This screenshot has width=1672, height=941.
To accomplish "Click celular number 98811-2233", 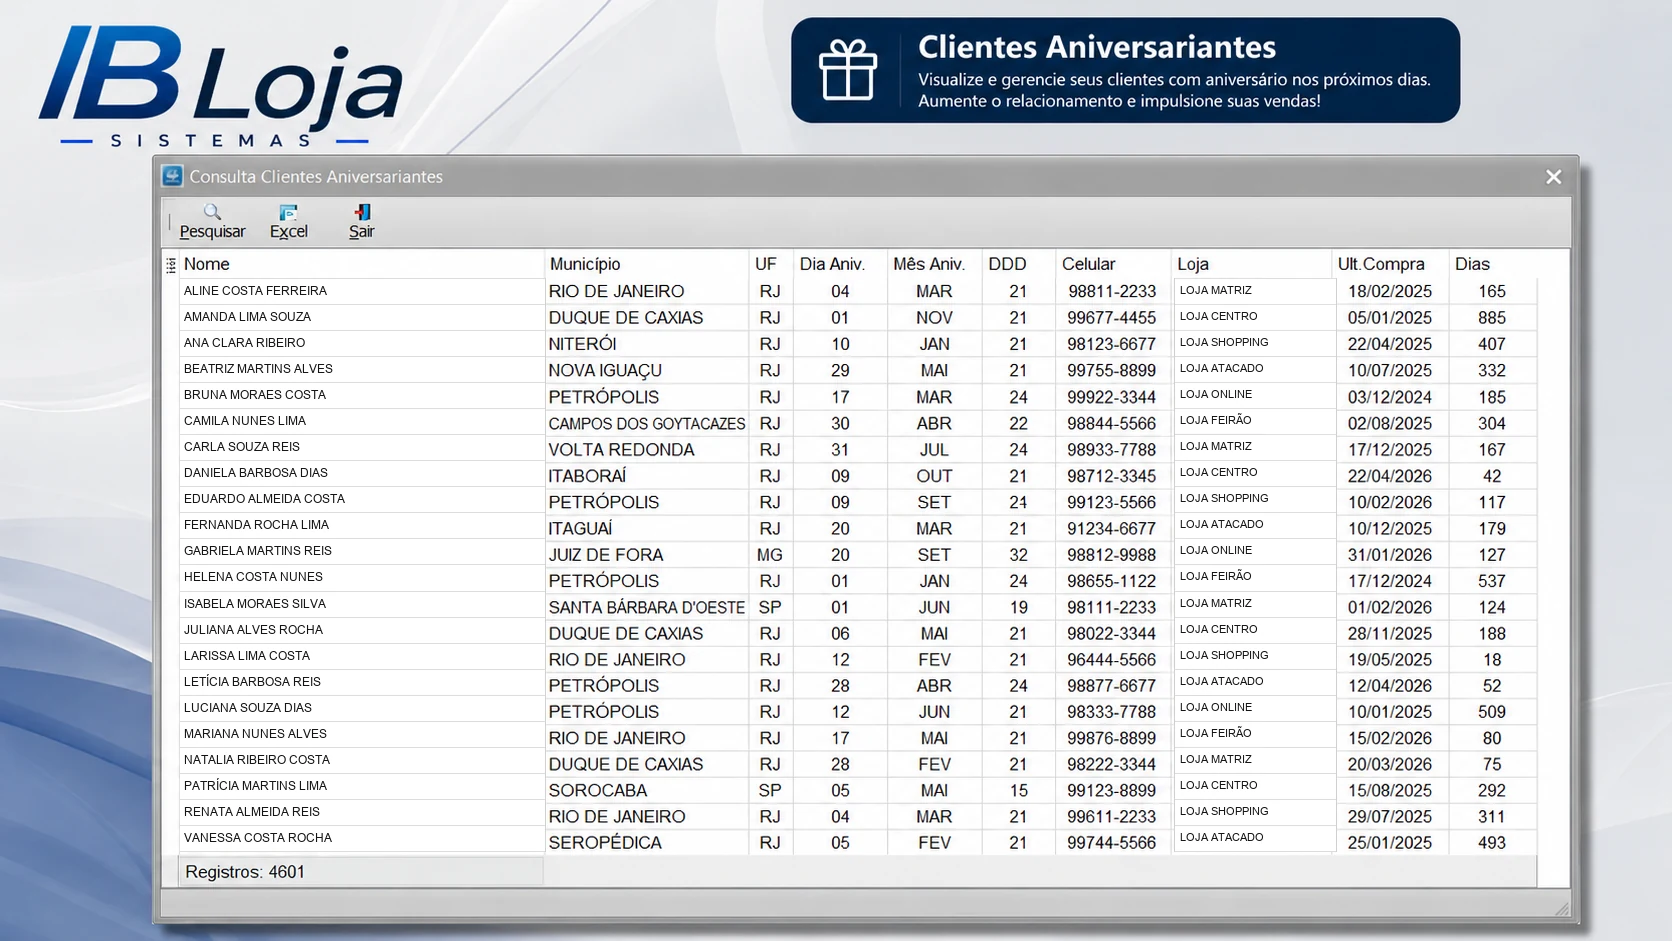I will pyautogui.click(x=1111, y=292).
